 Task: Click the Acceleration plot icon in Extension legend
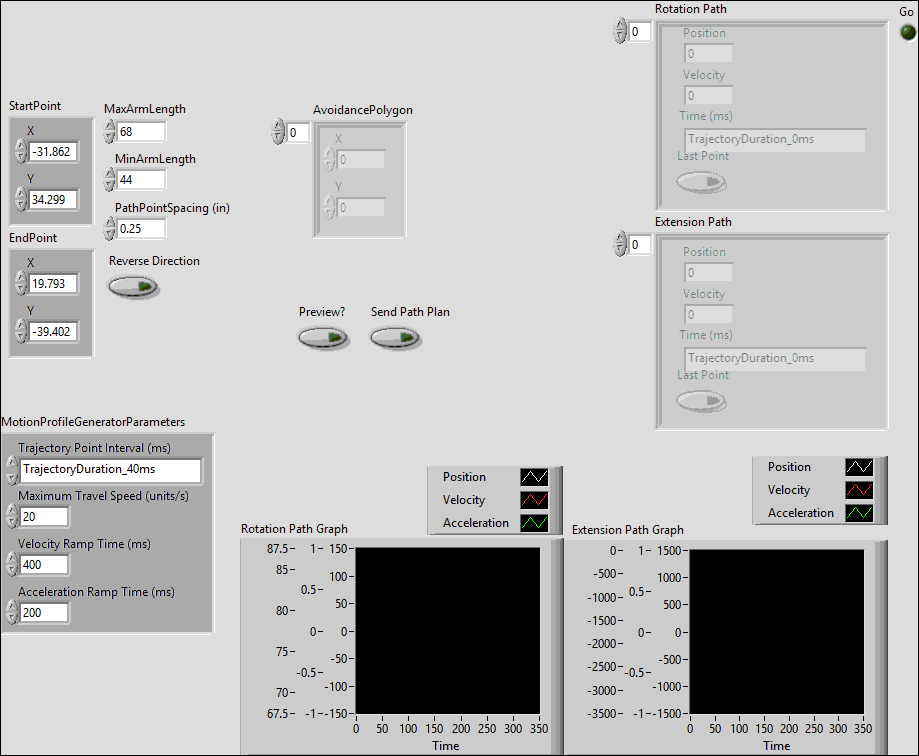[859, 513]
